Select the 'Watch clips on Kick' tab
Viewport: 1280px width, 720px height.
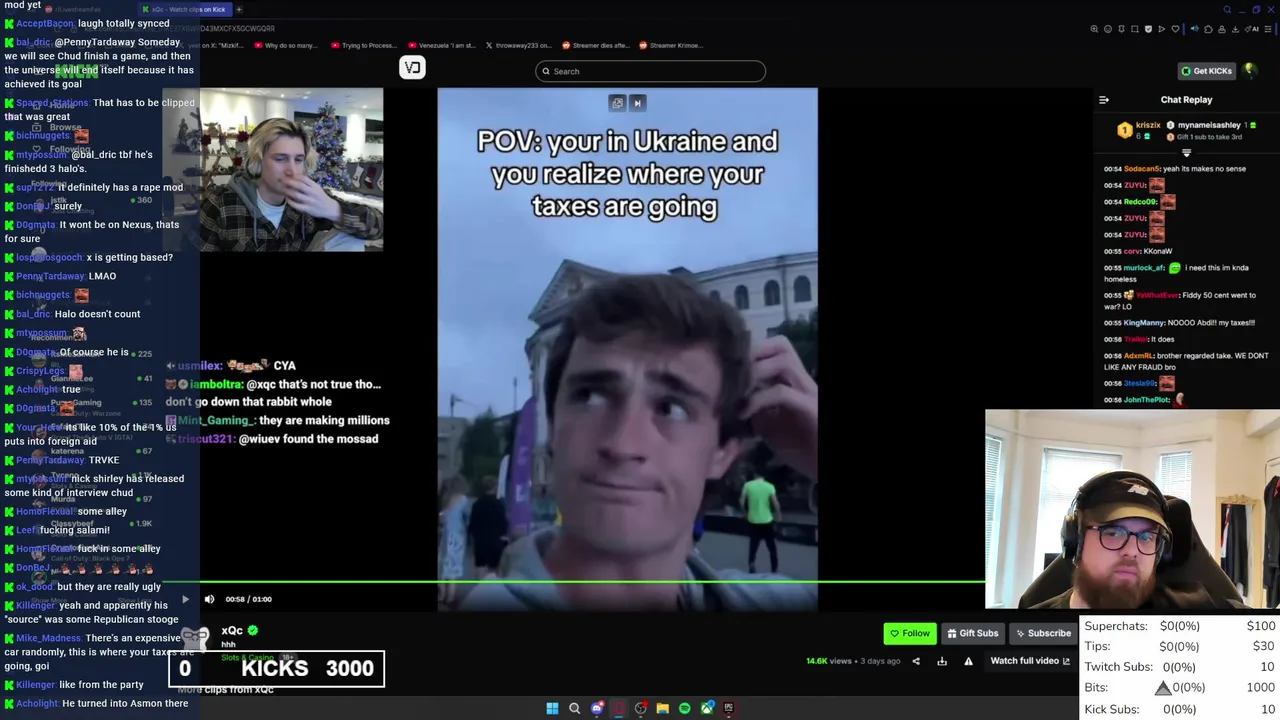click(x=187, y=9)
